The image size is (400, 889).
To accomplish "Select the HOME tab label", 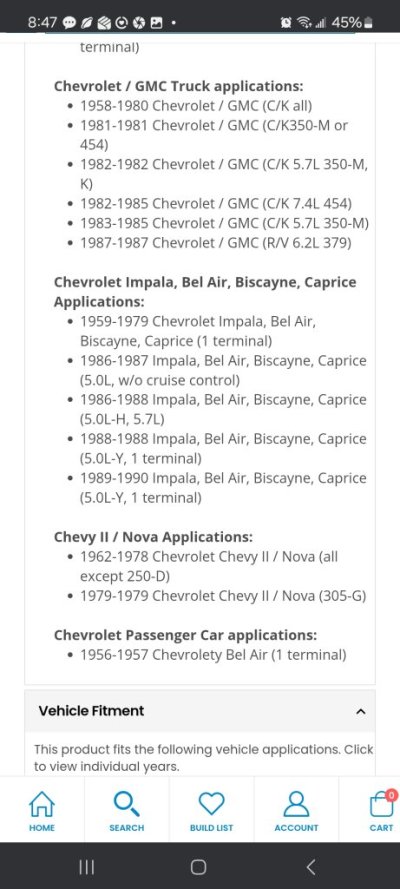I will 42,828.
